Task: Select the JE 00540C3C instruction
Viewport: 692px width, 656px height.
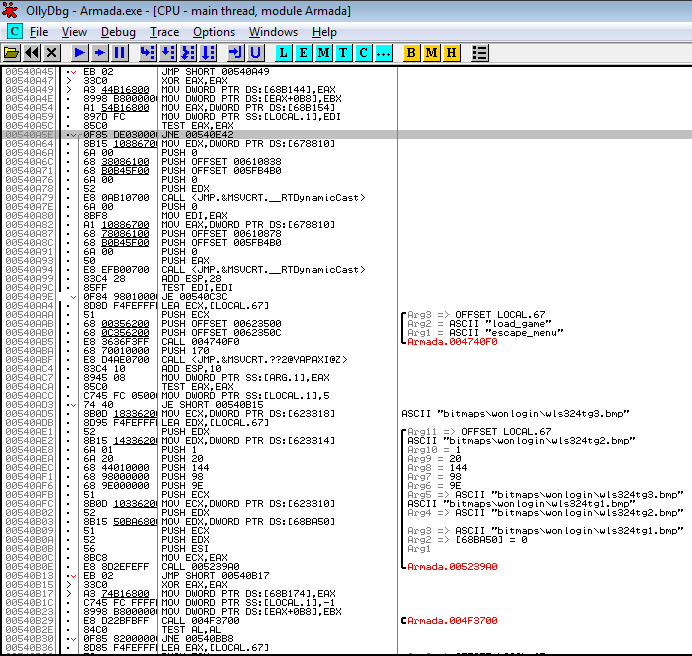Action: (x=194, y=297)
